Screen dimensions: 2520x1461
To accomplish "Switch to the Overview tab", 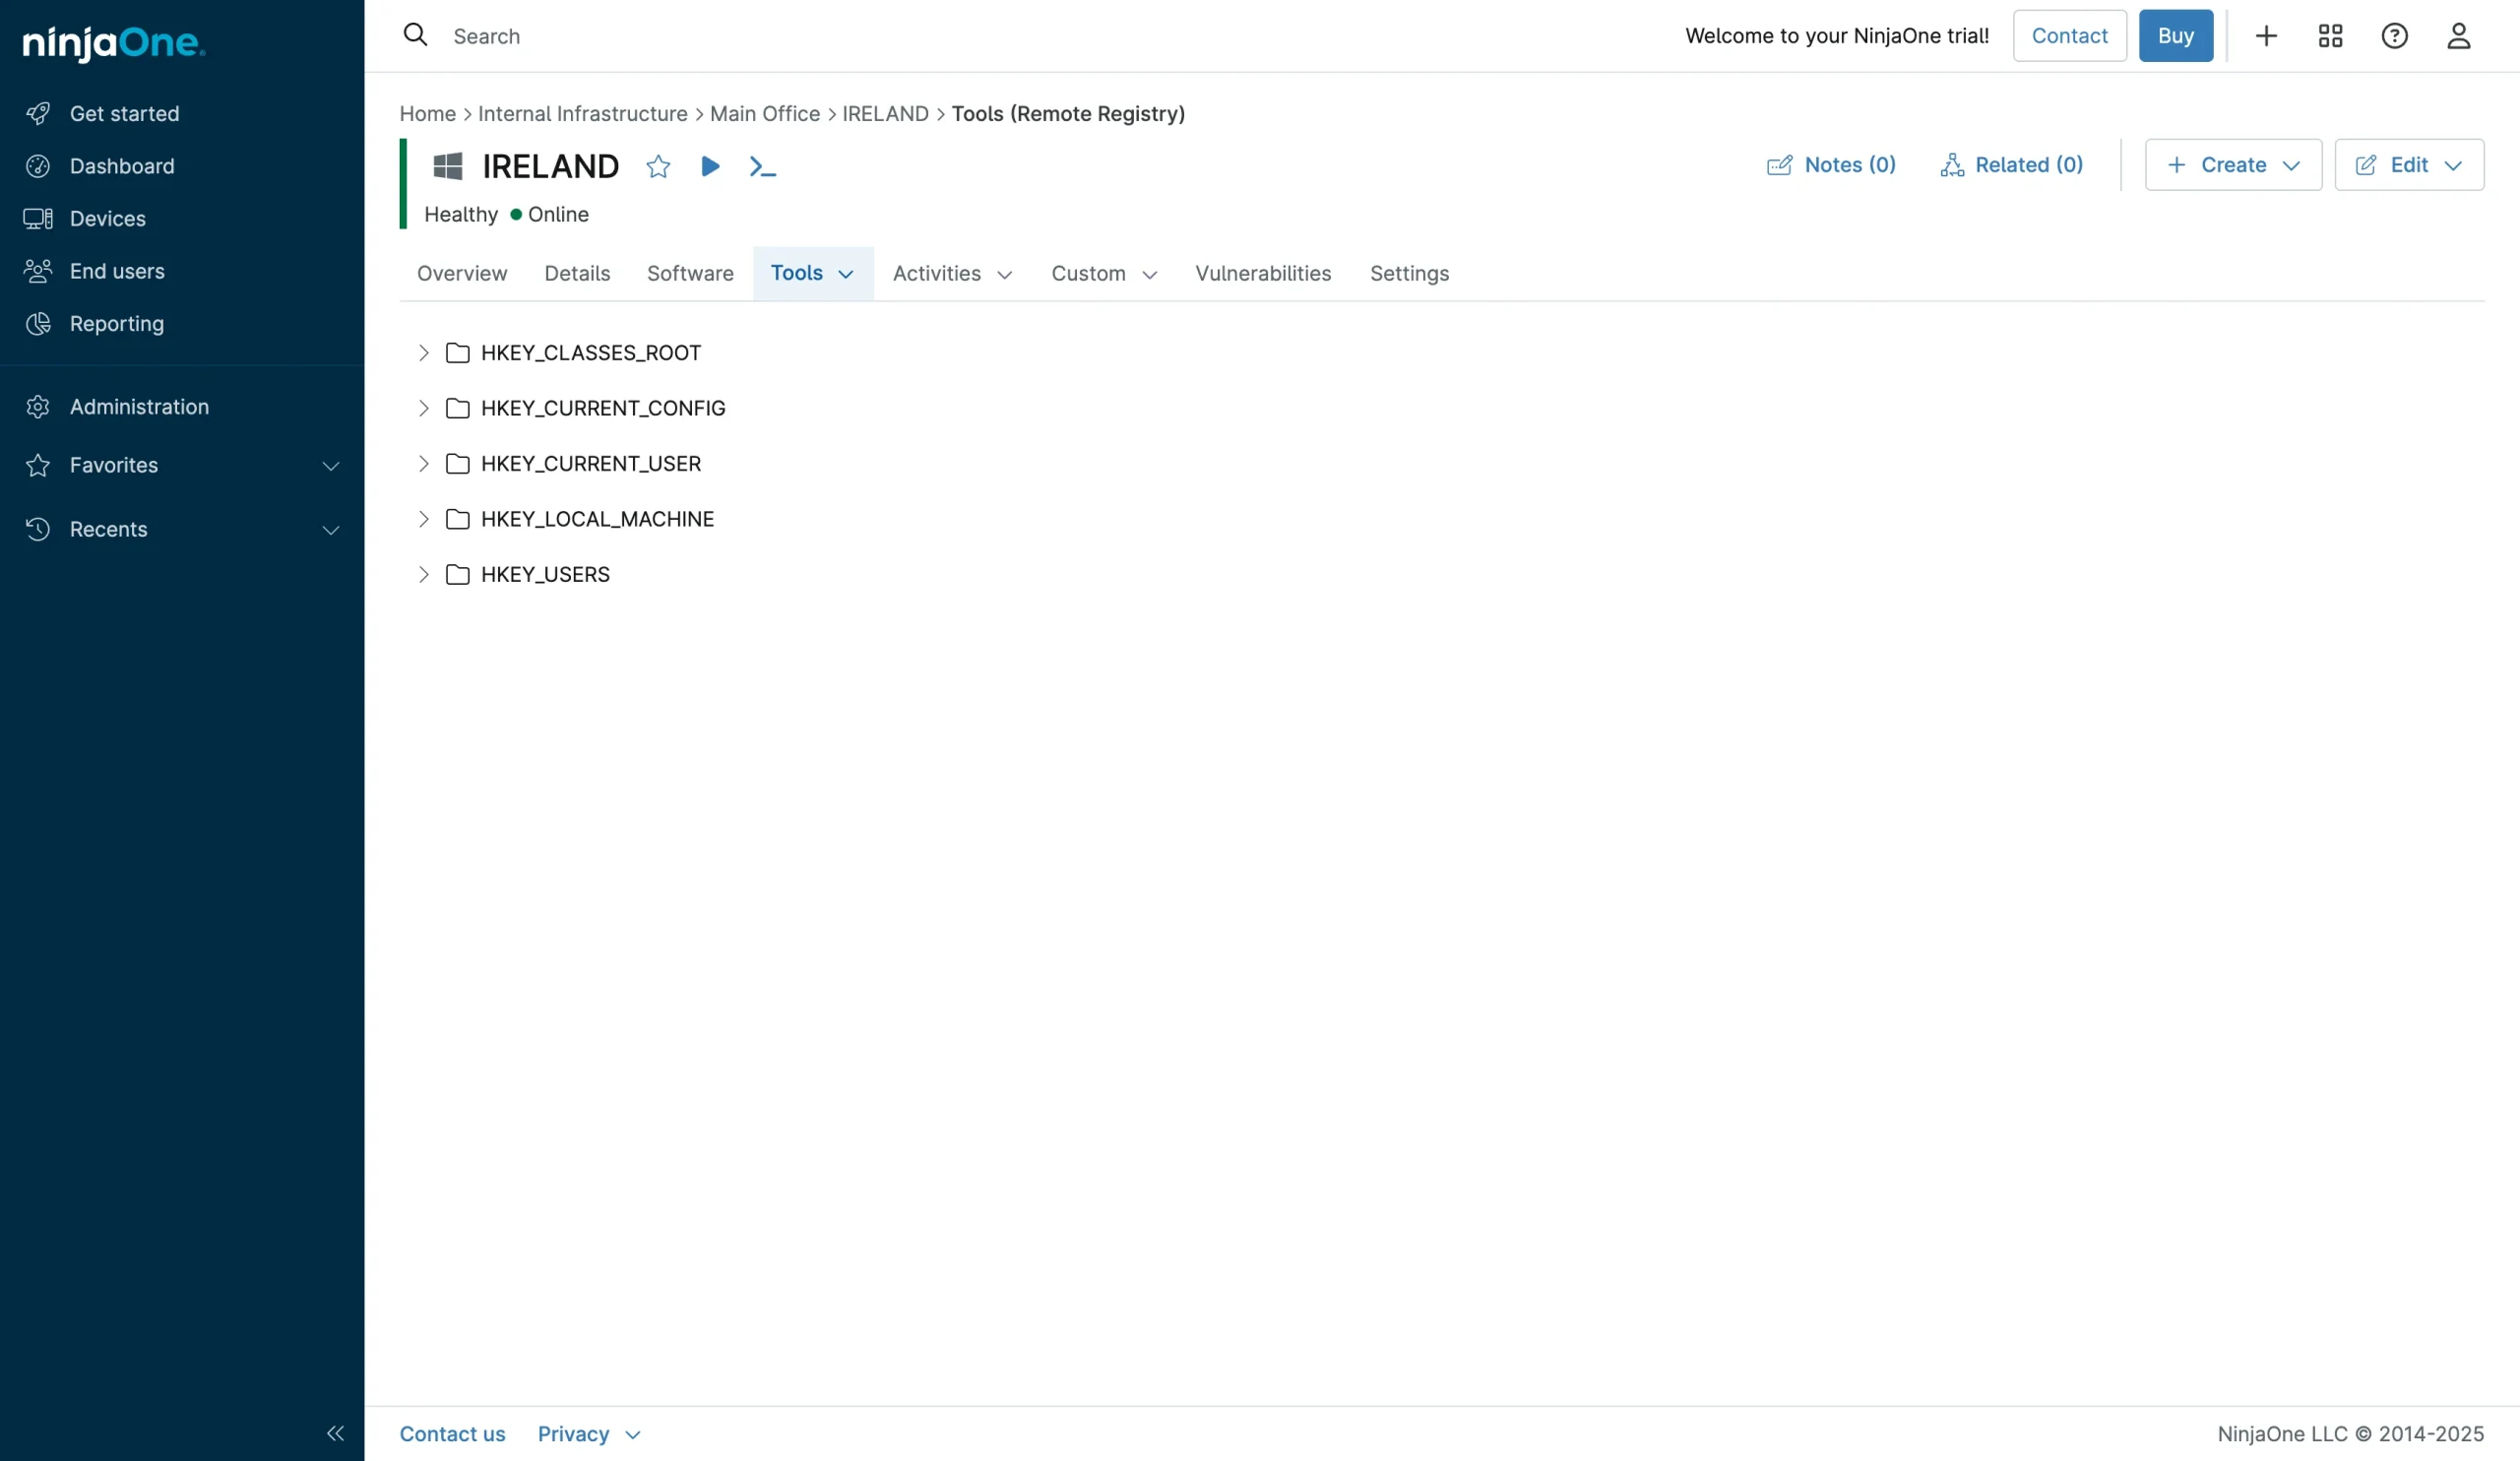I will pos(462,273).
